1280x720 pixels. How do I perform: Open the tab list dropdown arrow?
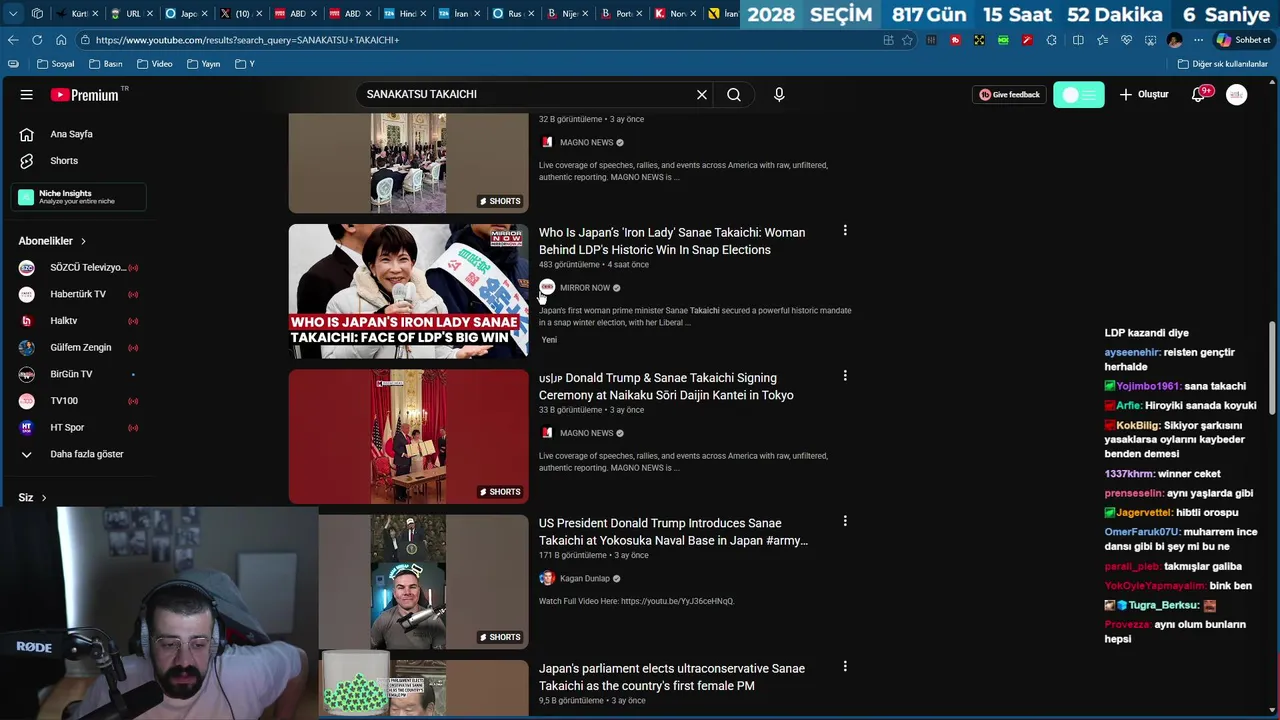click(13, 14)
